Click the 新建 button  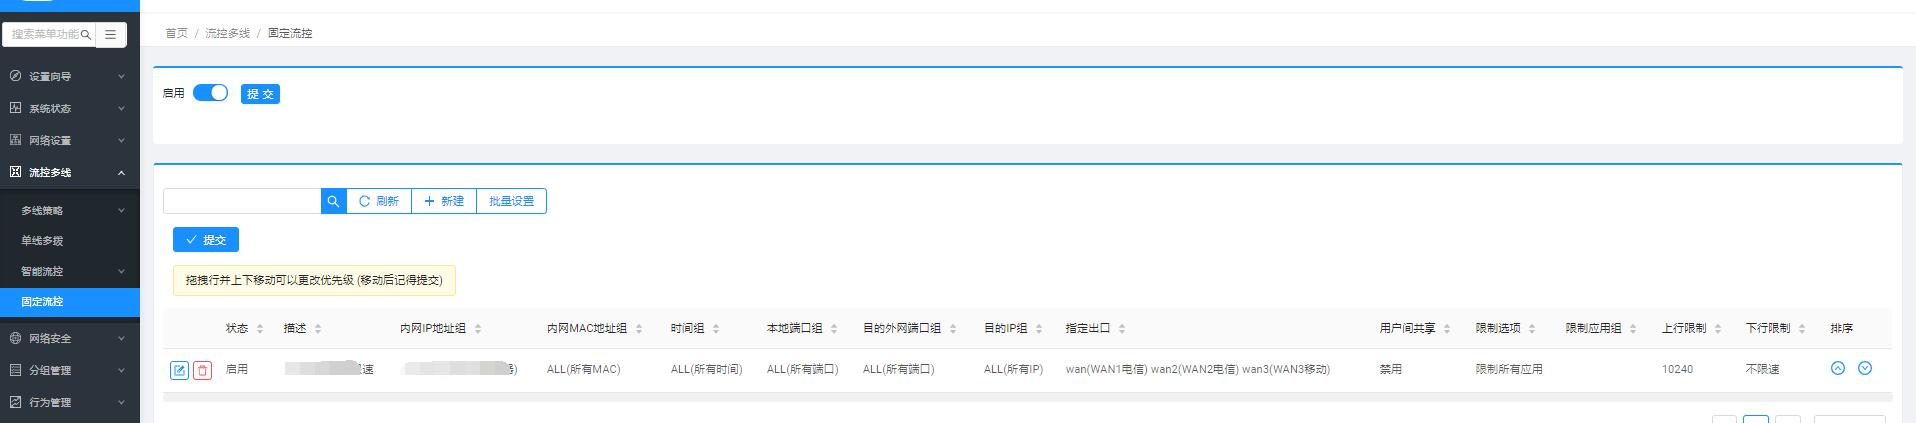pyautogui.click(x=444, y=201)
